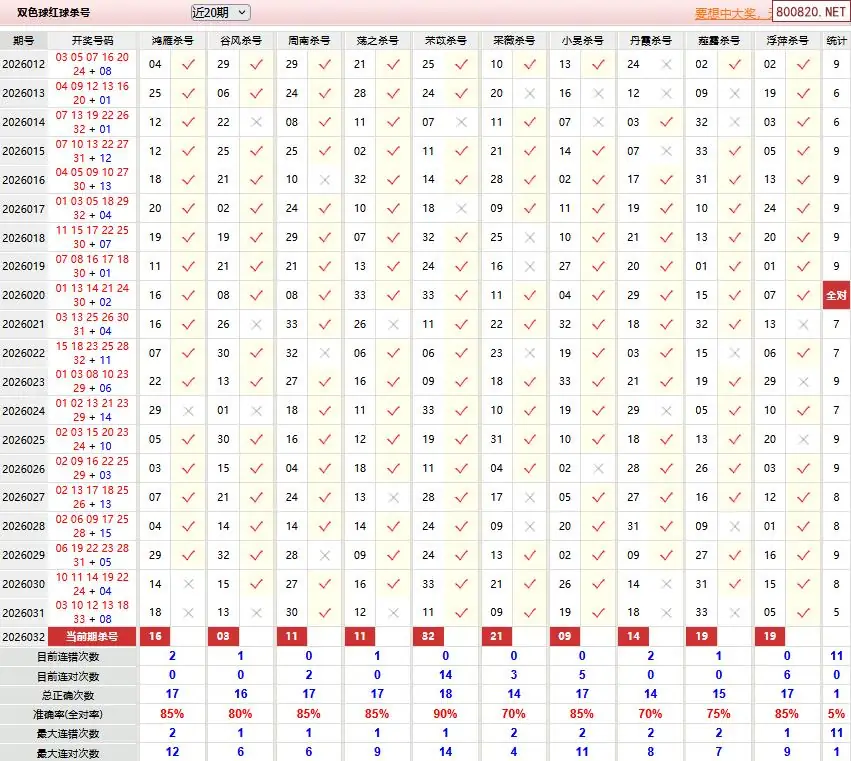Click the checkmark for 采薇杀号 in row 2026020

point(530,296)
